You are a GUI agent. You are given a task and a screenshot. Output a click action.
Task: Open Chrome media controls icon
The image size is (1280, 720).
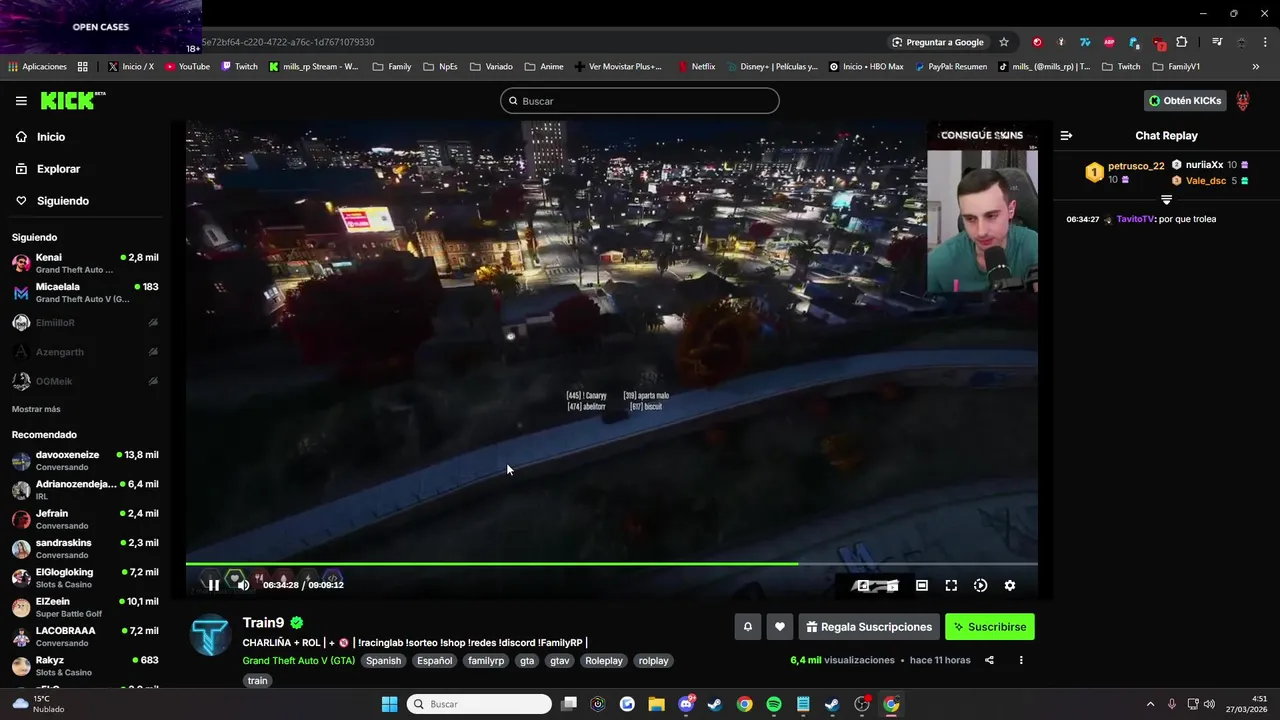click(x=1217, y=42)
